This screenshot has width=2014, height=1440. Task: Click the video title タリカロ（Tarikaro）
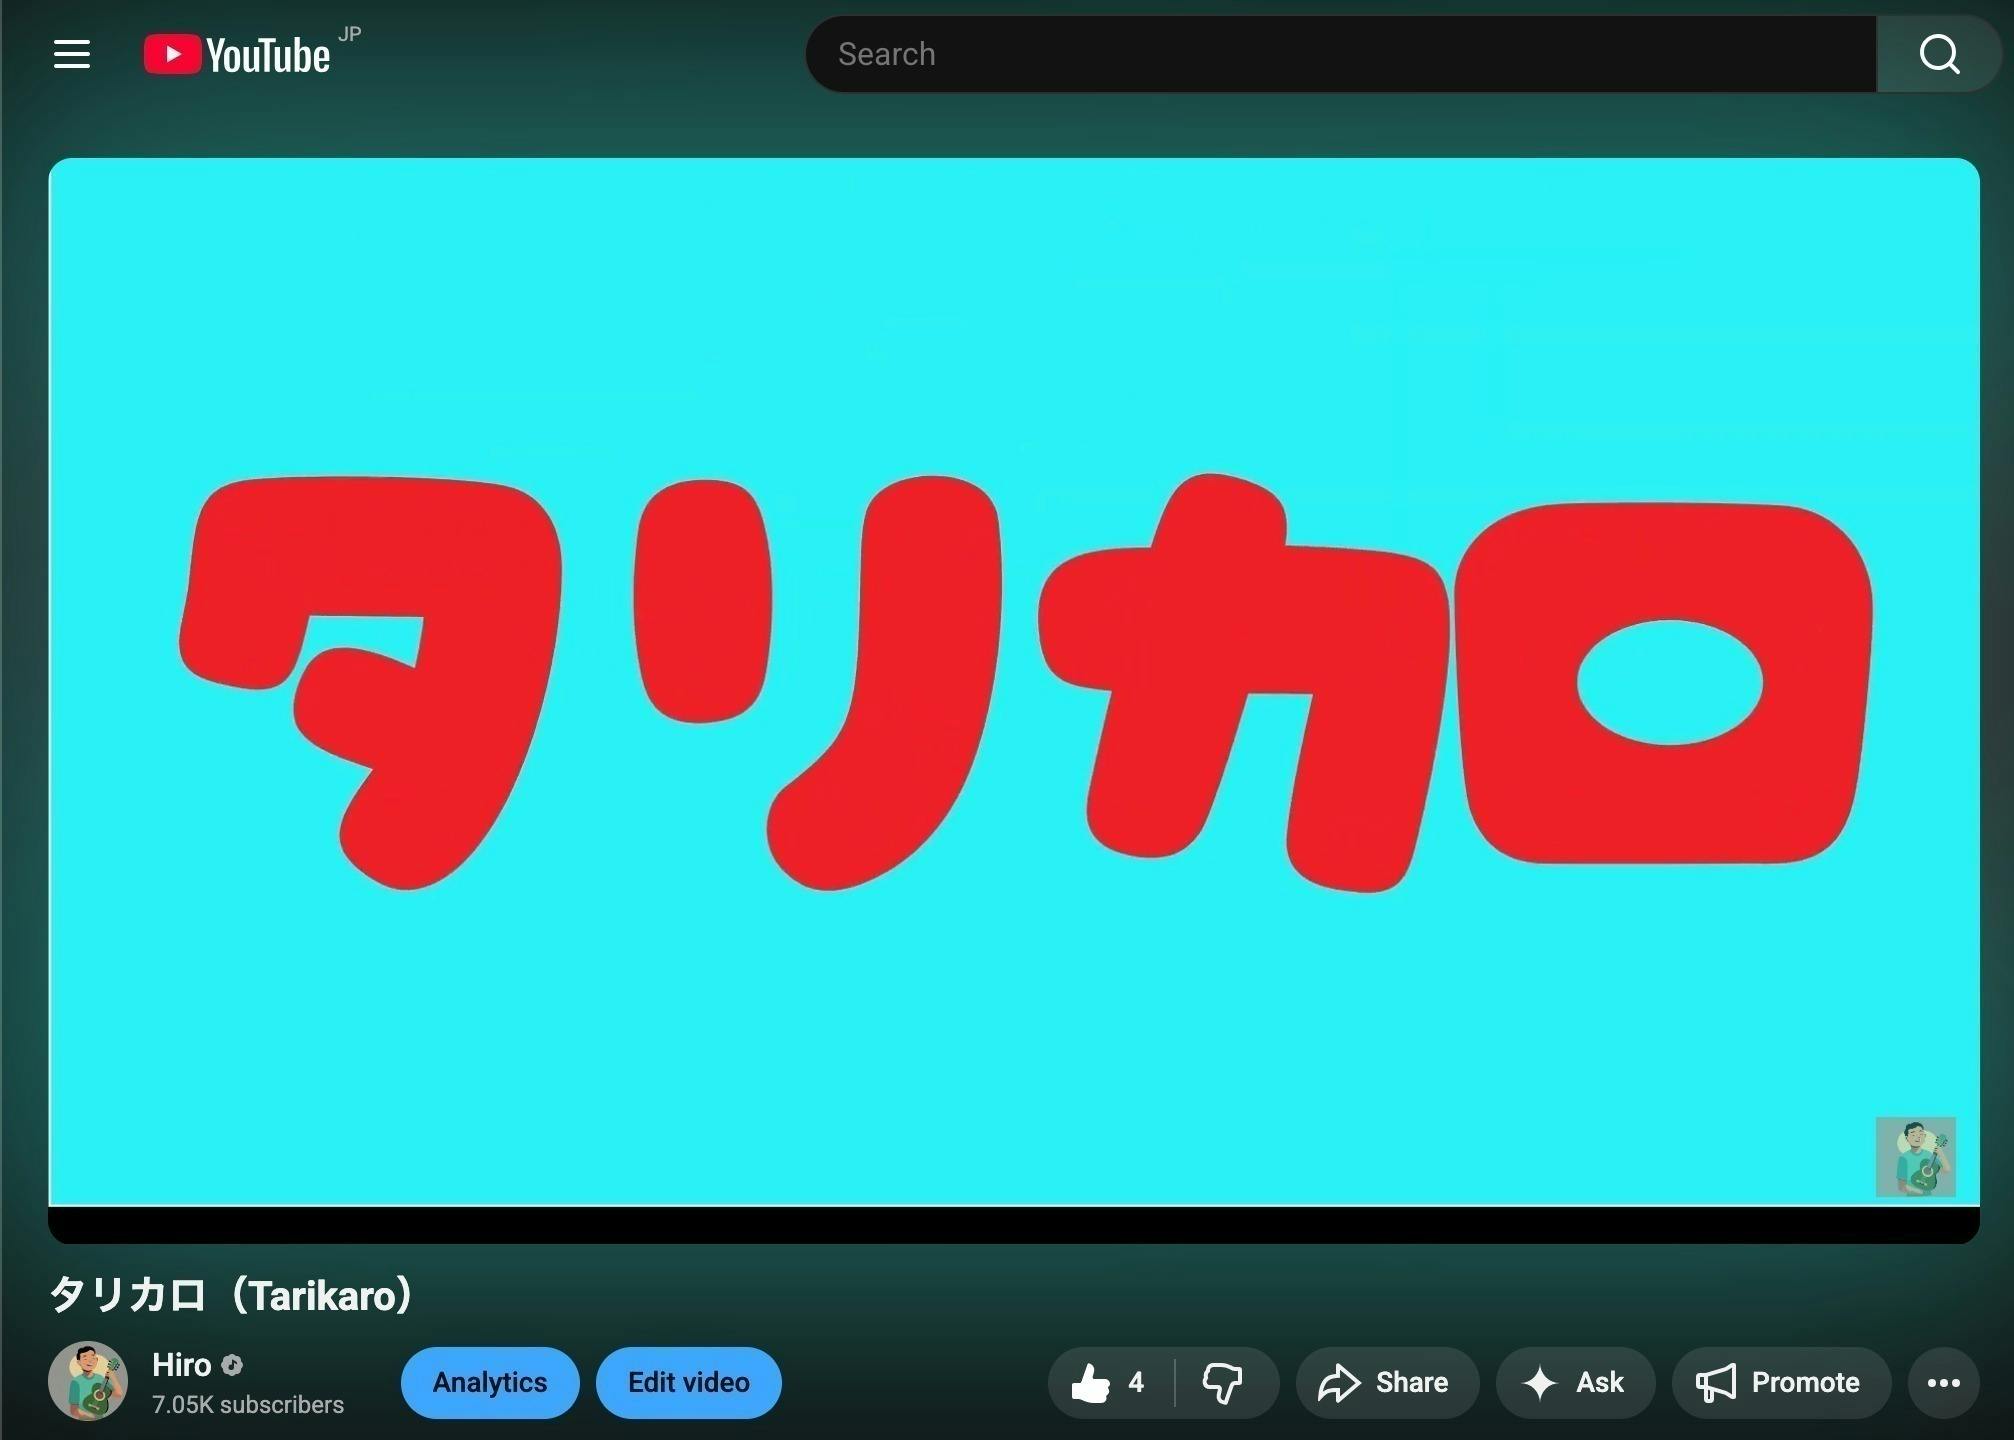(x=231, y=1295)
